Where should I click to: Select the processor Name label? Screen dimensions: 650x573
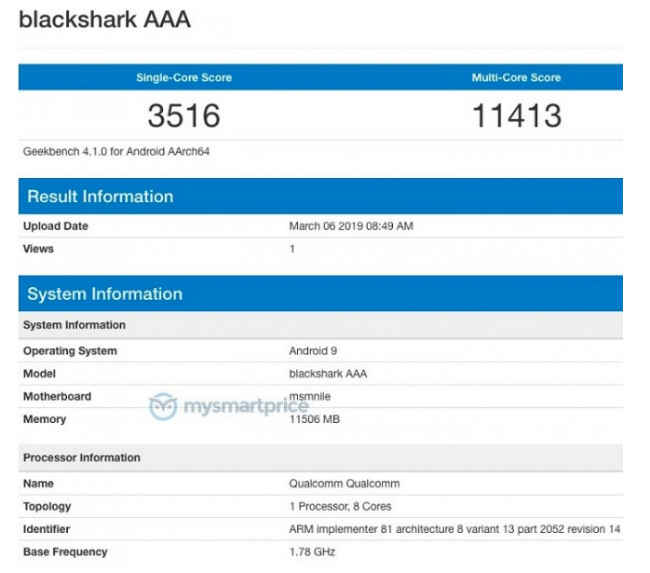coord(38,483)
